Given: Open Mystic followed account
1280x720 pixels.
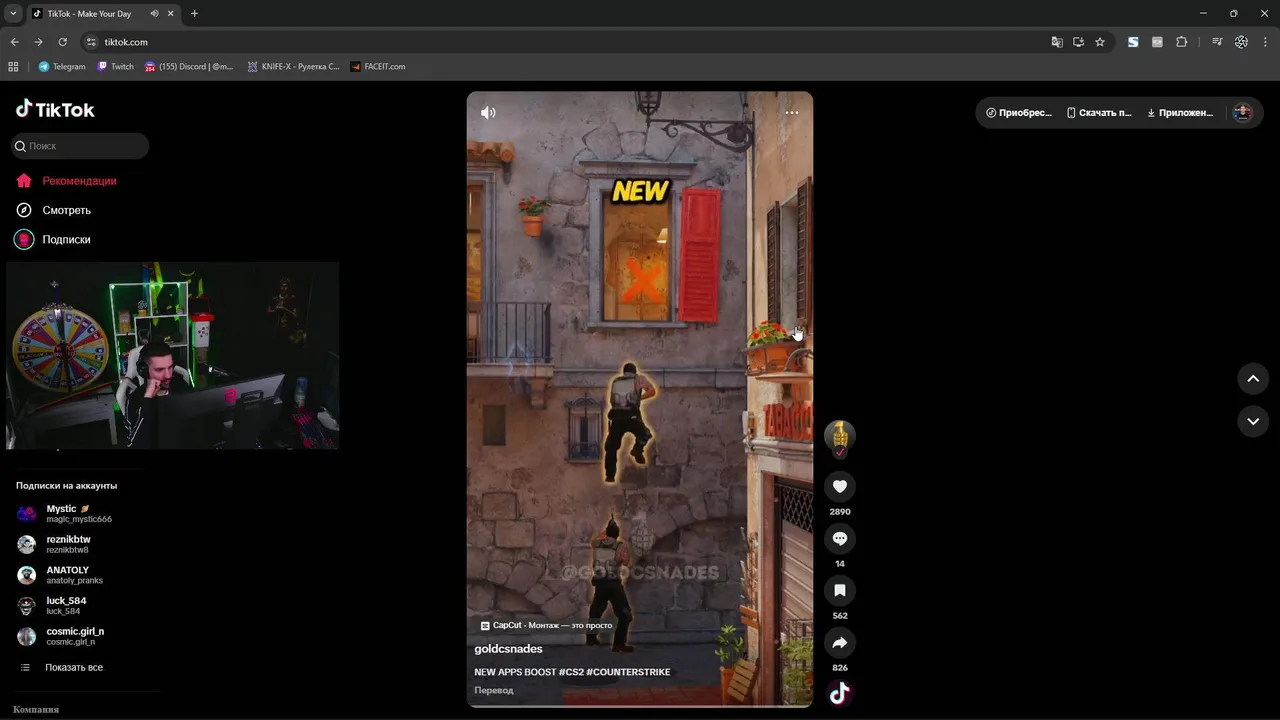Looking at the screenshot, I should click(64, 513).
